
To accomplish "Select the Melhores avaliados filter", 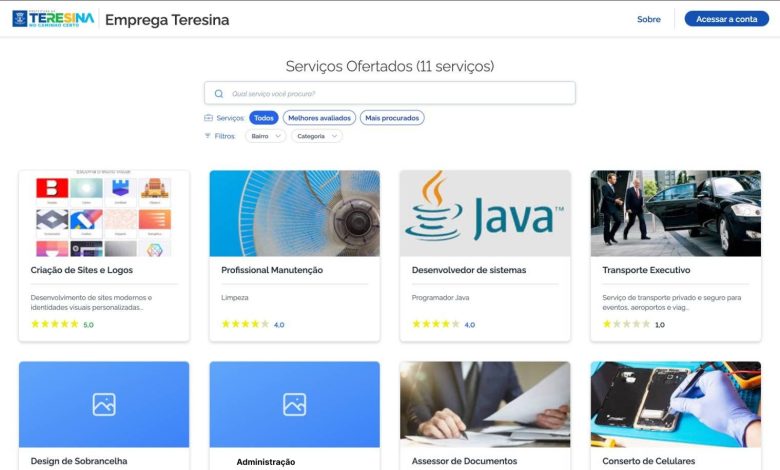I will click(x=319, y=118).
